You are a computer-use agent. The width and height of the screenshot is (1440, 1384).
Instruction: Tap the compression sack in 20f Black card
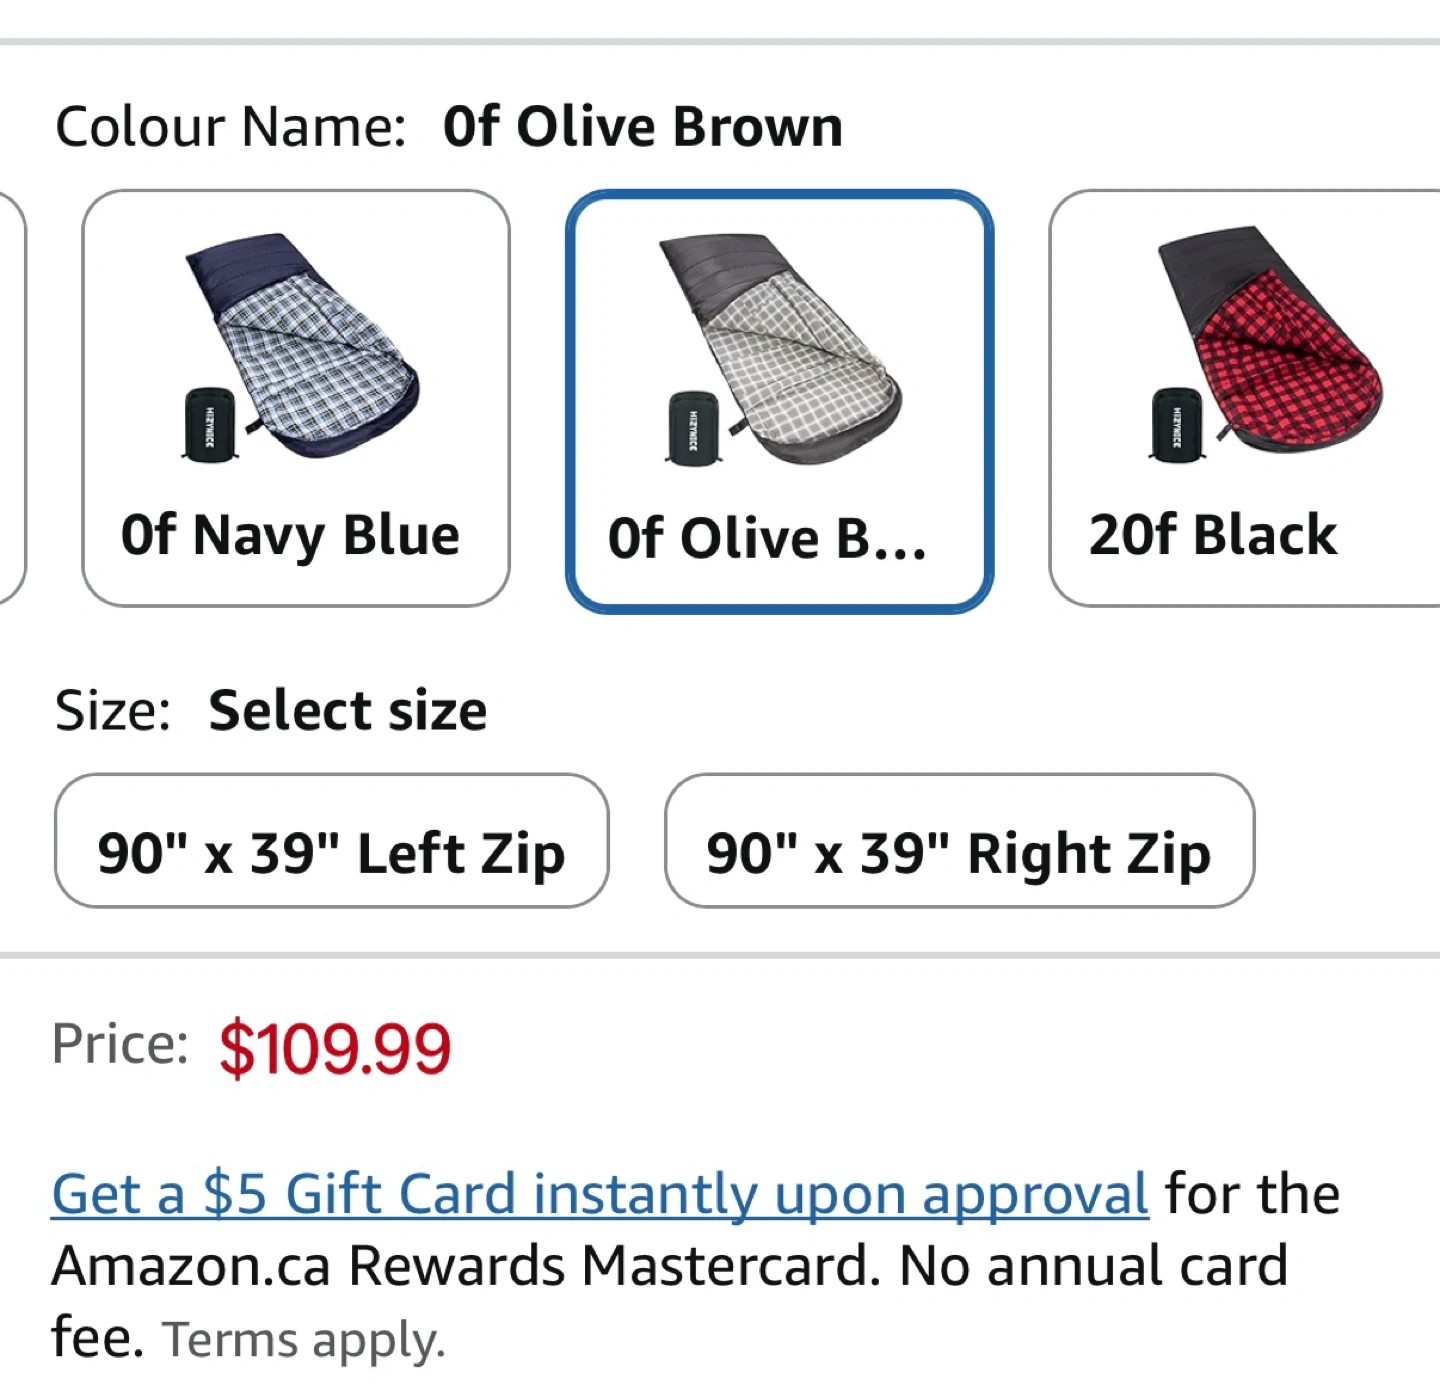coord(1176,422)
